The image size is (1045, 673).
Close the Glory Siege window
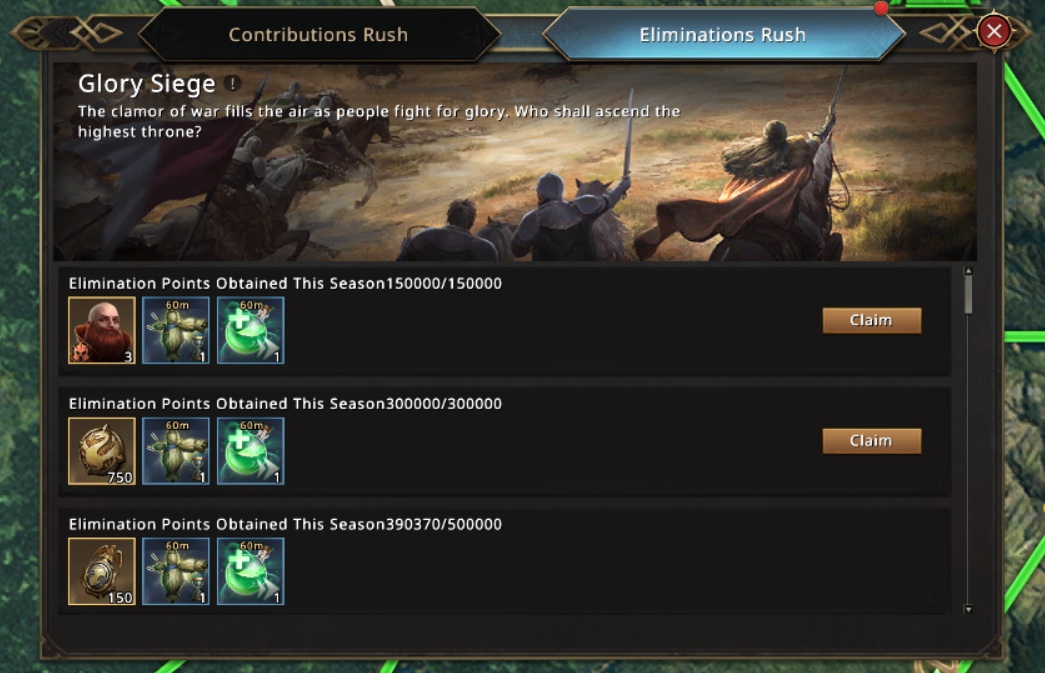tap(994, 32)
